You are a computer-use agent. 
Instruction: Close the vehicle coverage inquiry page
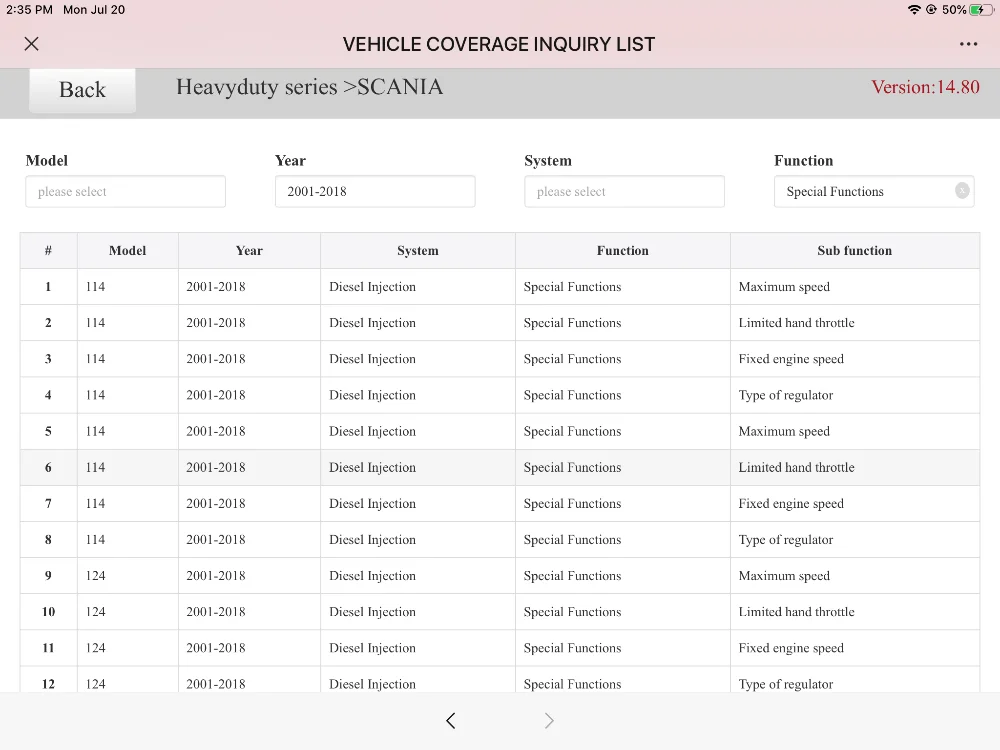click(x=31, y=44)
